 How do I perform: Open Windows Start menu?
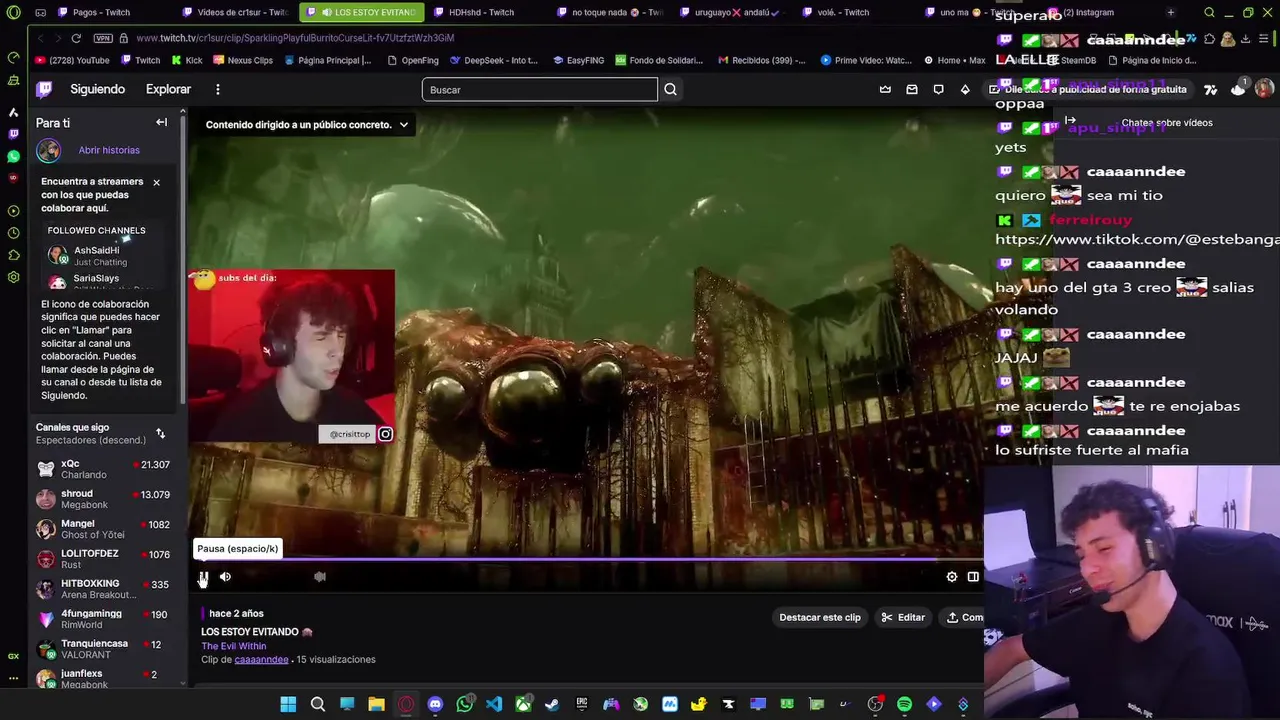pyautogui.click(x=288, y=704)
